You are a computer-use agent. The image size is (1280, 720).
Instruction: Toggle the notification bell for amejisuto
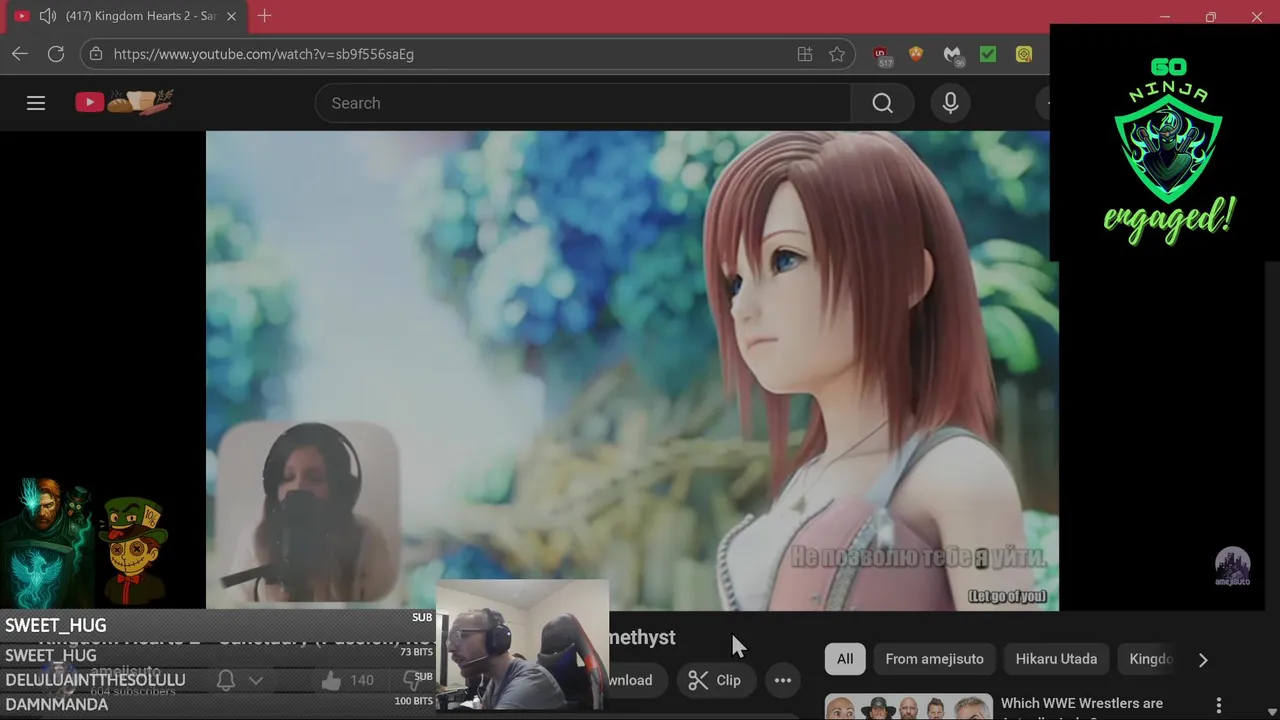point(226,680)
